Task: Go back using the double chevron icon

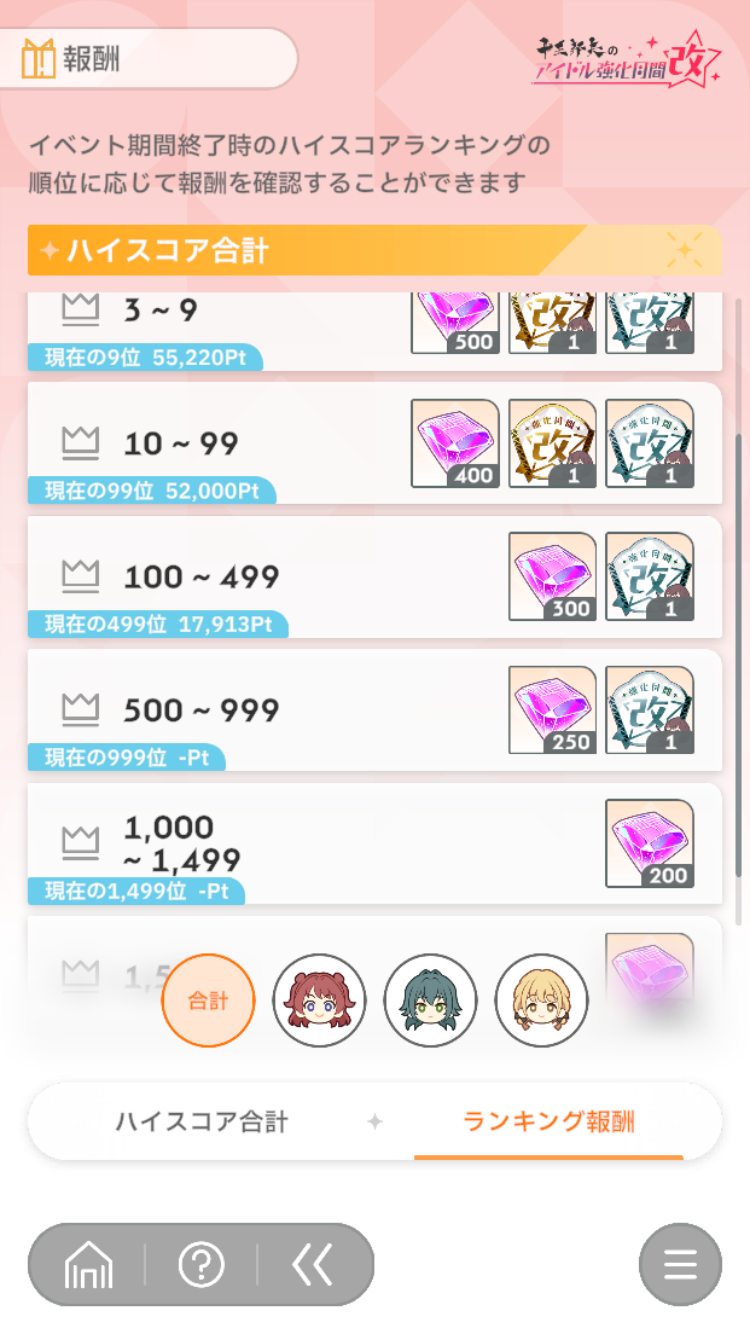Action: click(313, 1265)
